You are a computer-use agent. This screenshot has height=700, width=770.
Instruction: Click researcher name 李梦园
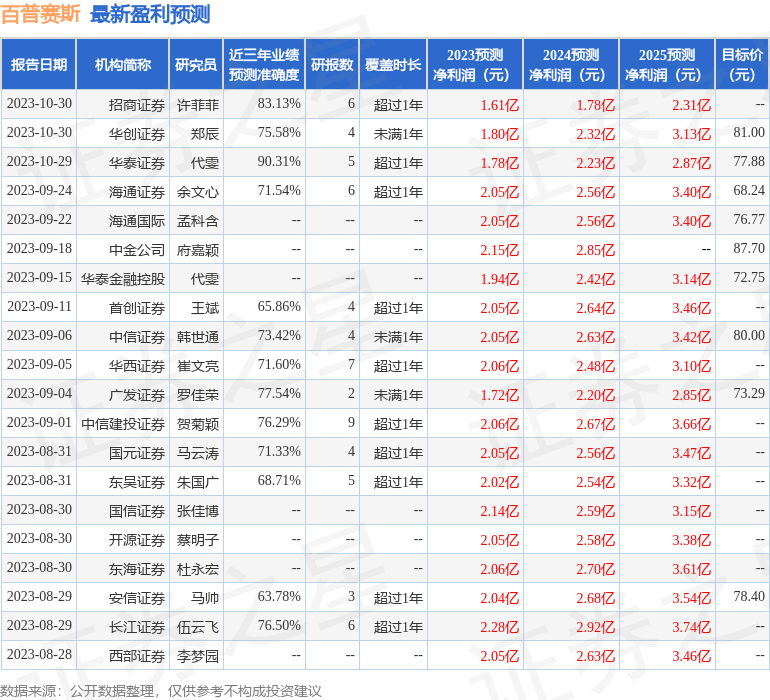tap(197, 656)
